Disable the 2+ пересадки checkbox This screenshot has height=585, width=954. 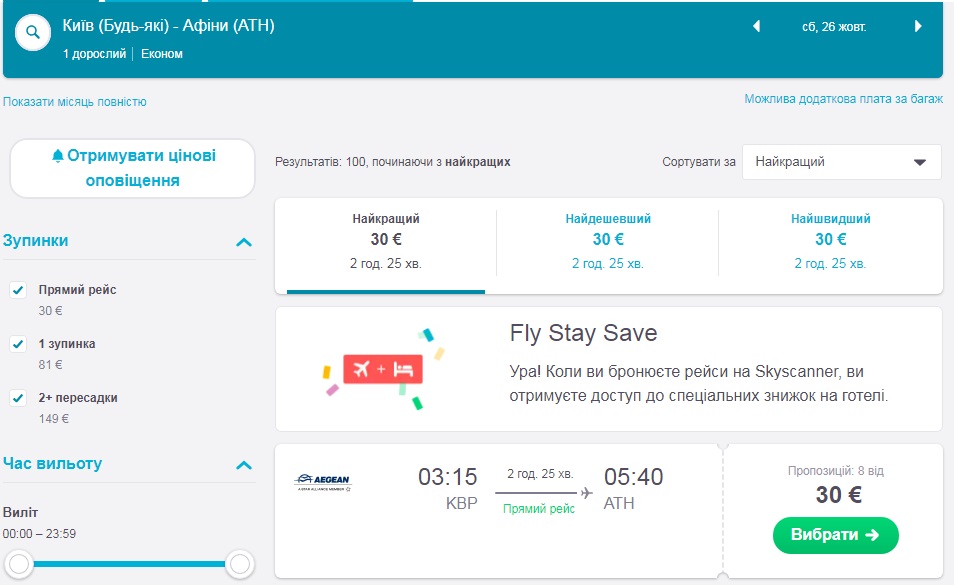pos(18,398)
